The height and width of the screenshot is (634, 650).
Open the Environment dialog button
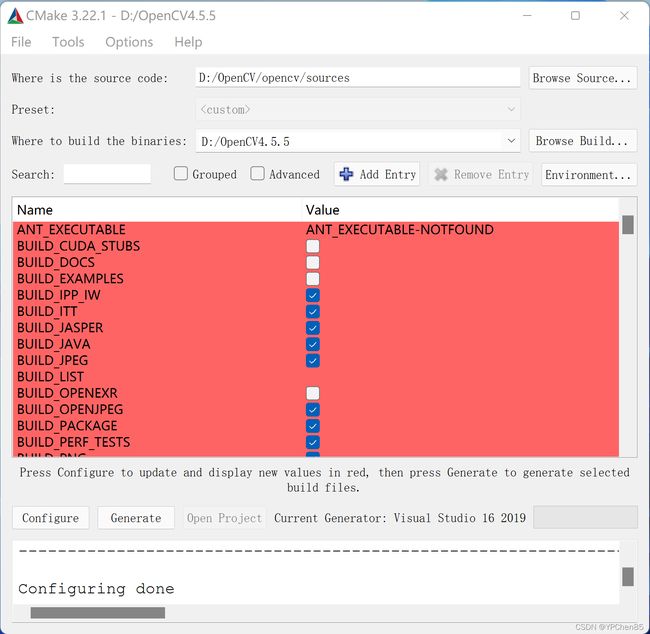(588, 175)
